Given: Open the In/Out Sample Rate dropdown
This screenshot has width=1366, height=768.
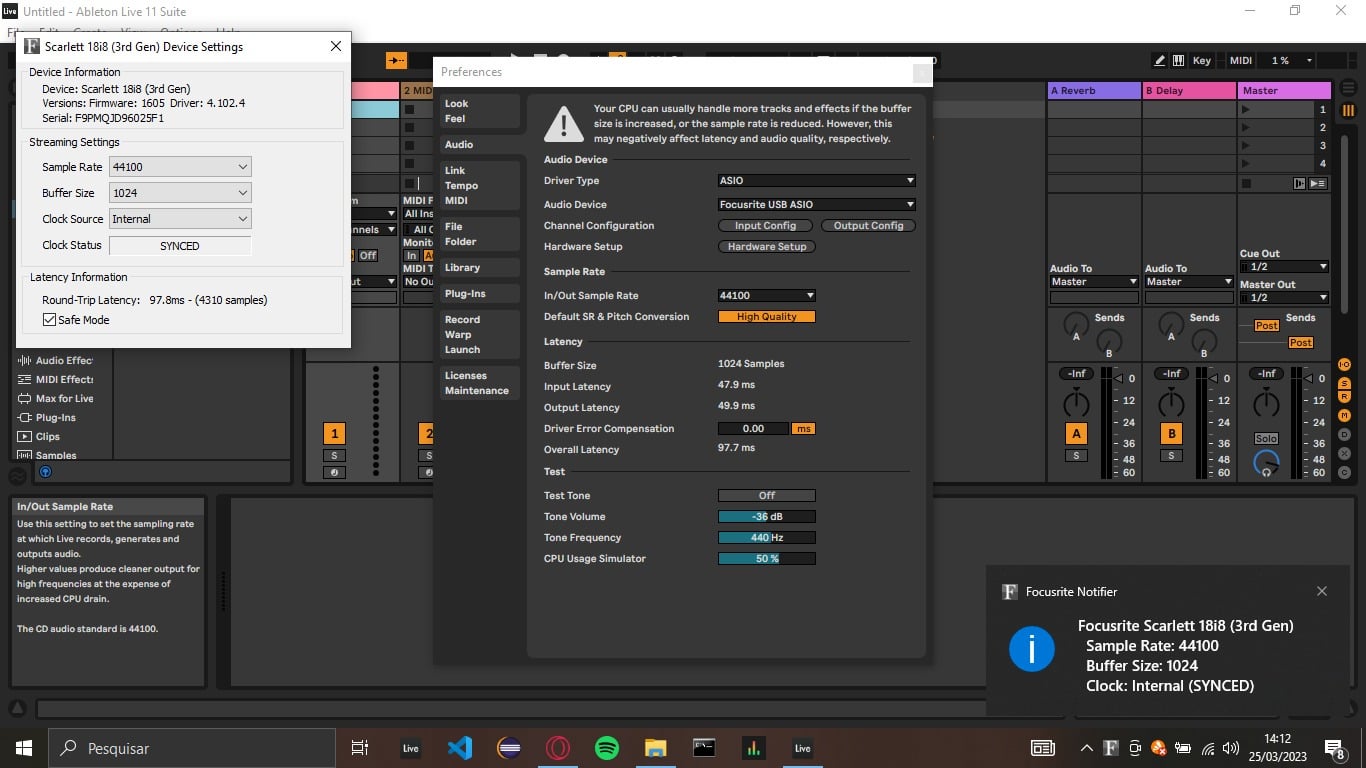Looking at the screenshot, I should [766, 296].
